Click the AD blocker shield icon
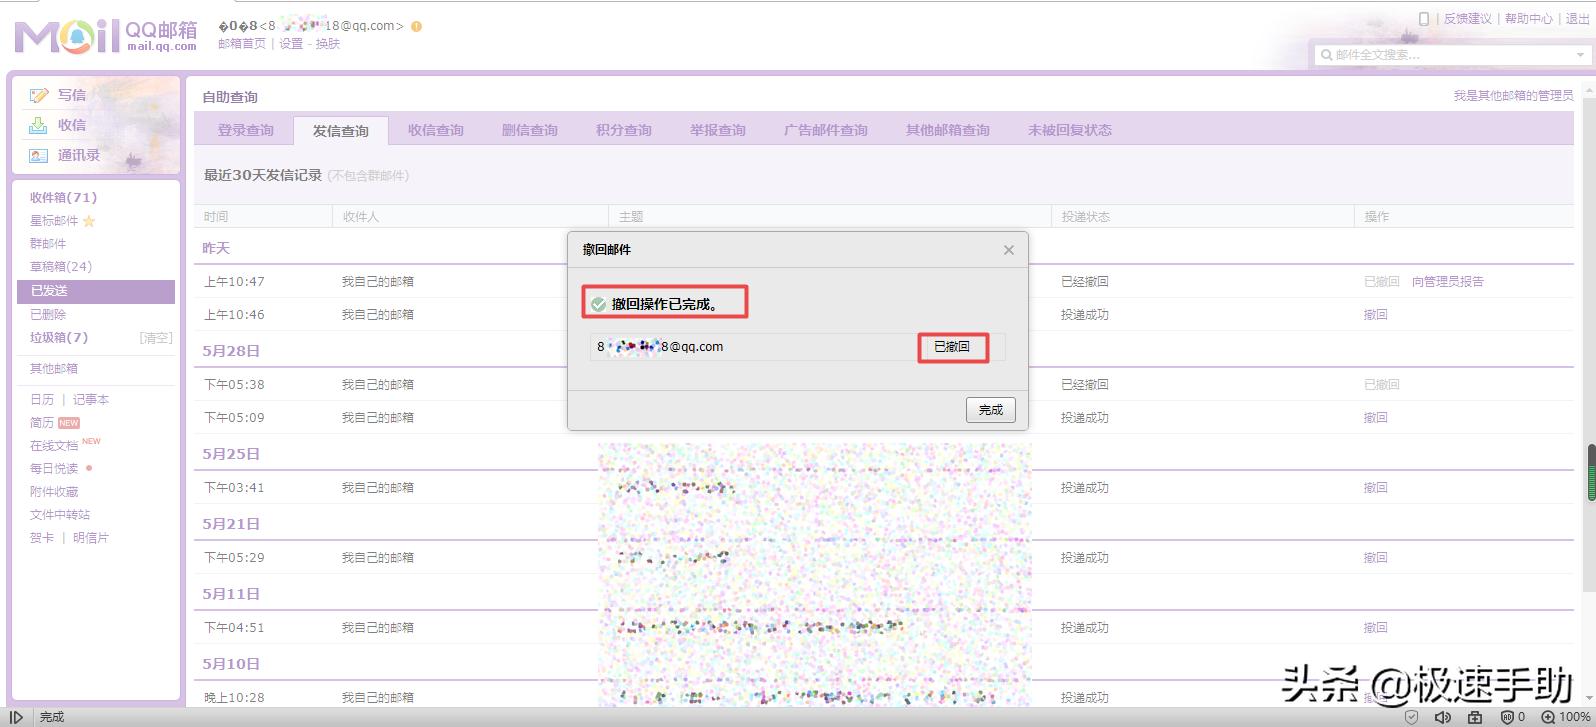Screen dimensions: 1596x727 click(1507, 717)
